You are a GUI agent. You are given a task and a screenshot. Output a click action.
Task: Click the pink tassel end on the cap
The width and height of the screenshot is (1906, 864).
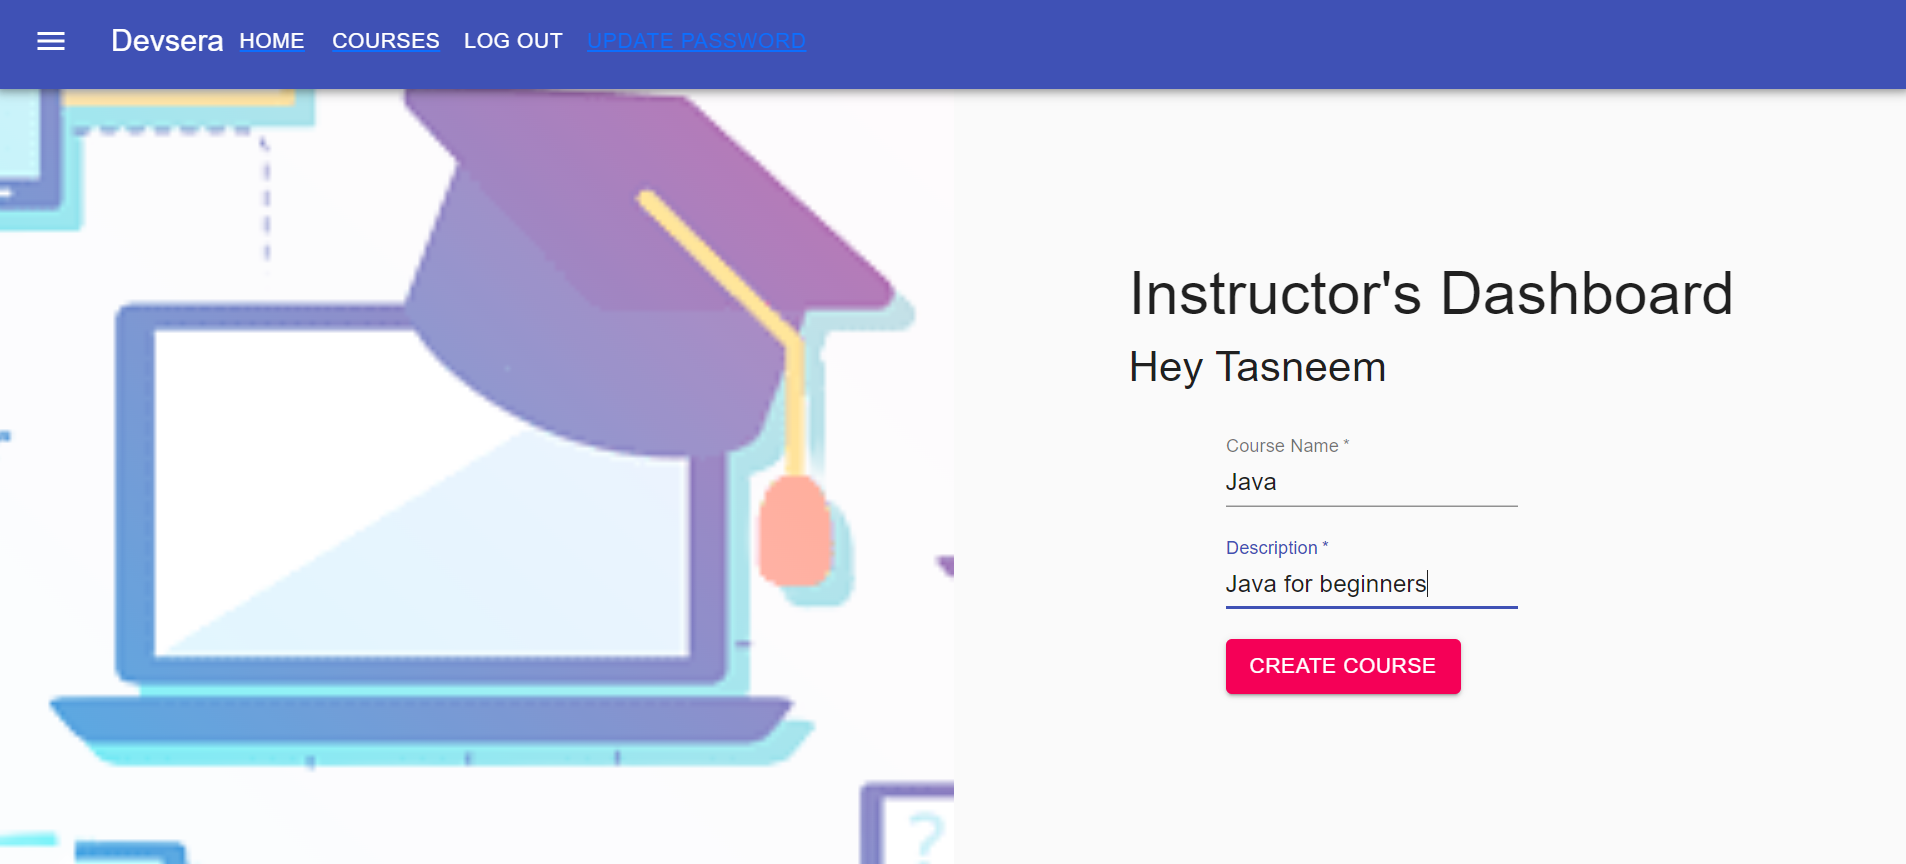795,530
